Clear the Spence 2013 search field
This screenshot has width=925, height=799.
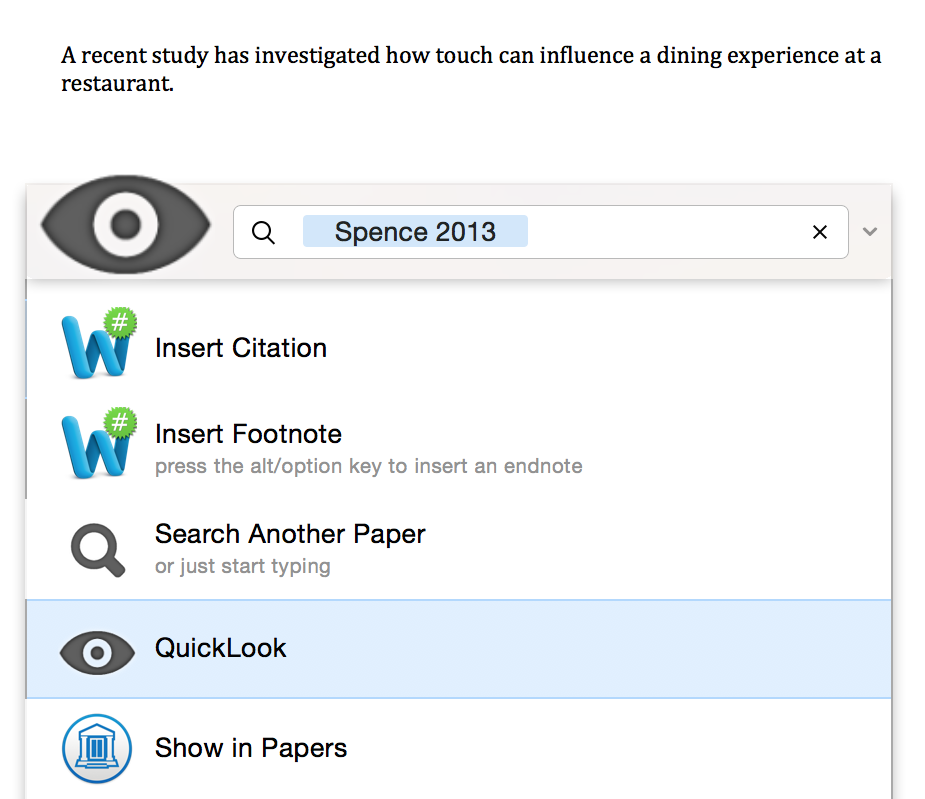(x=819, y=232)
